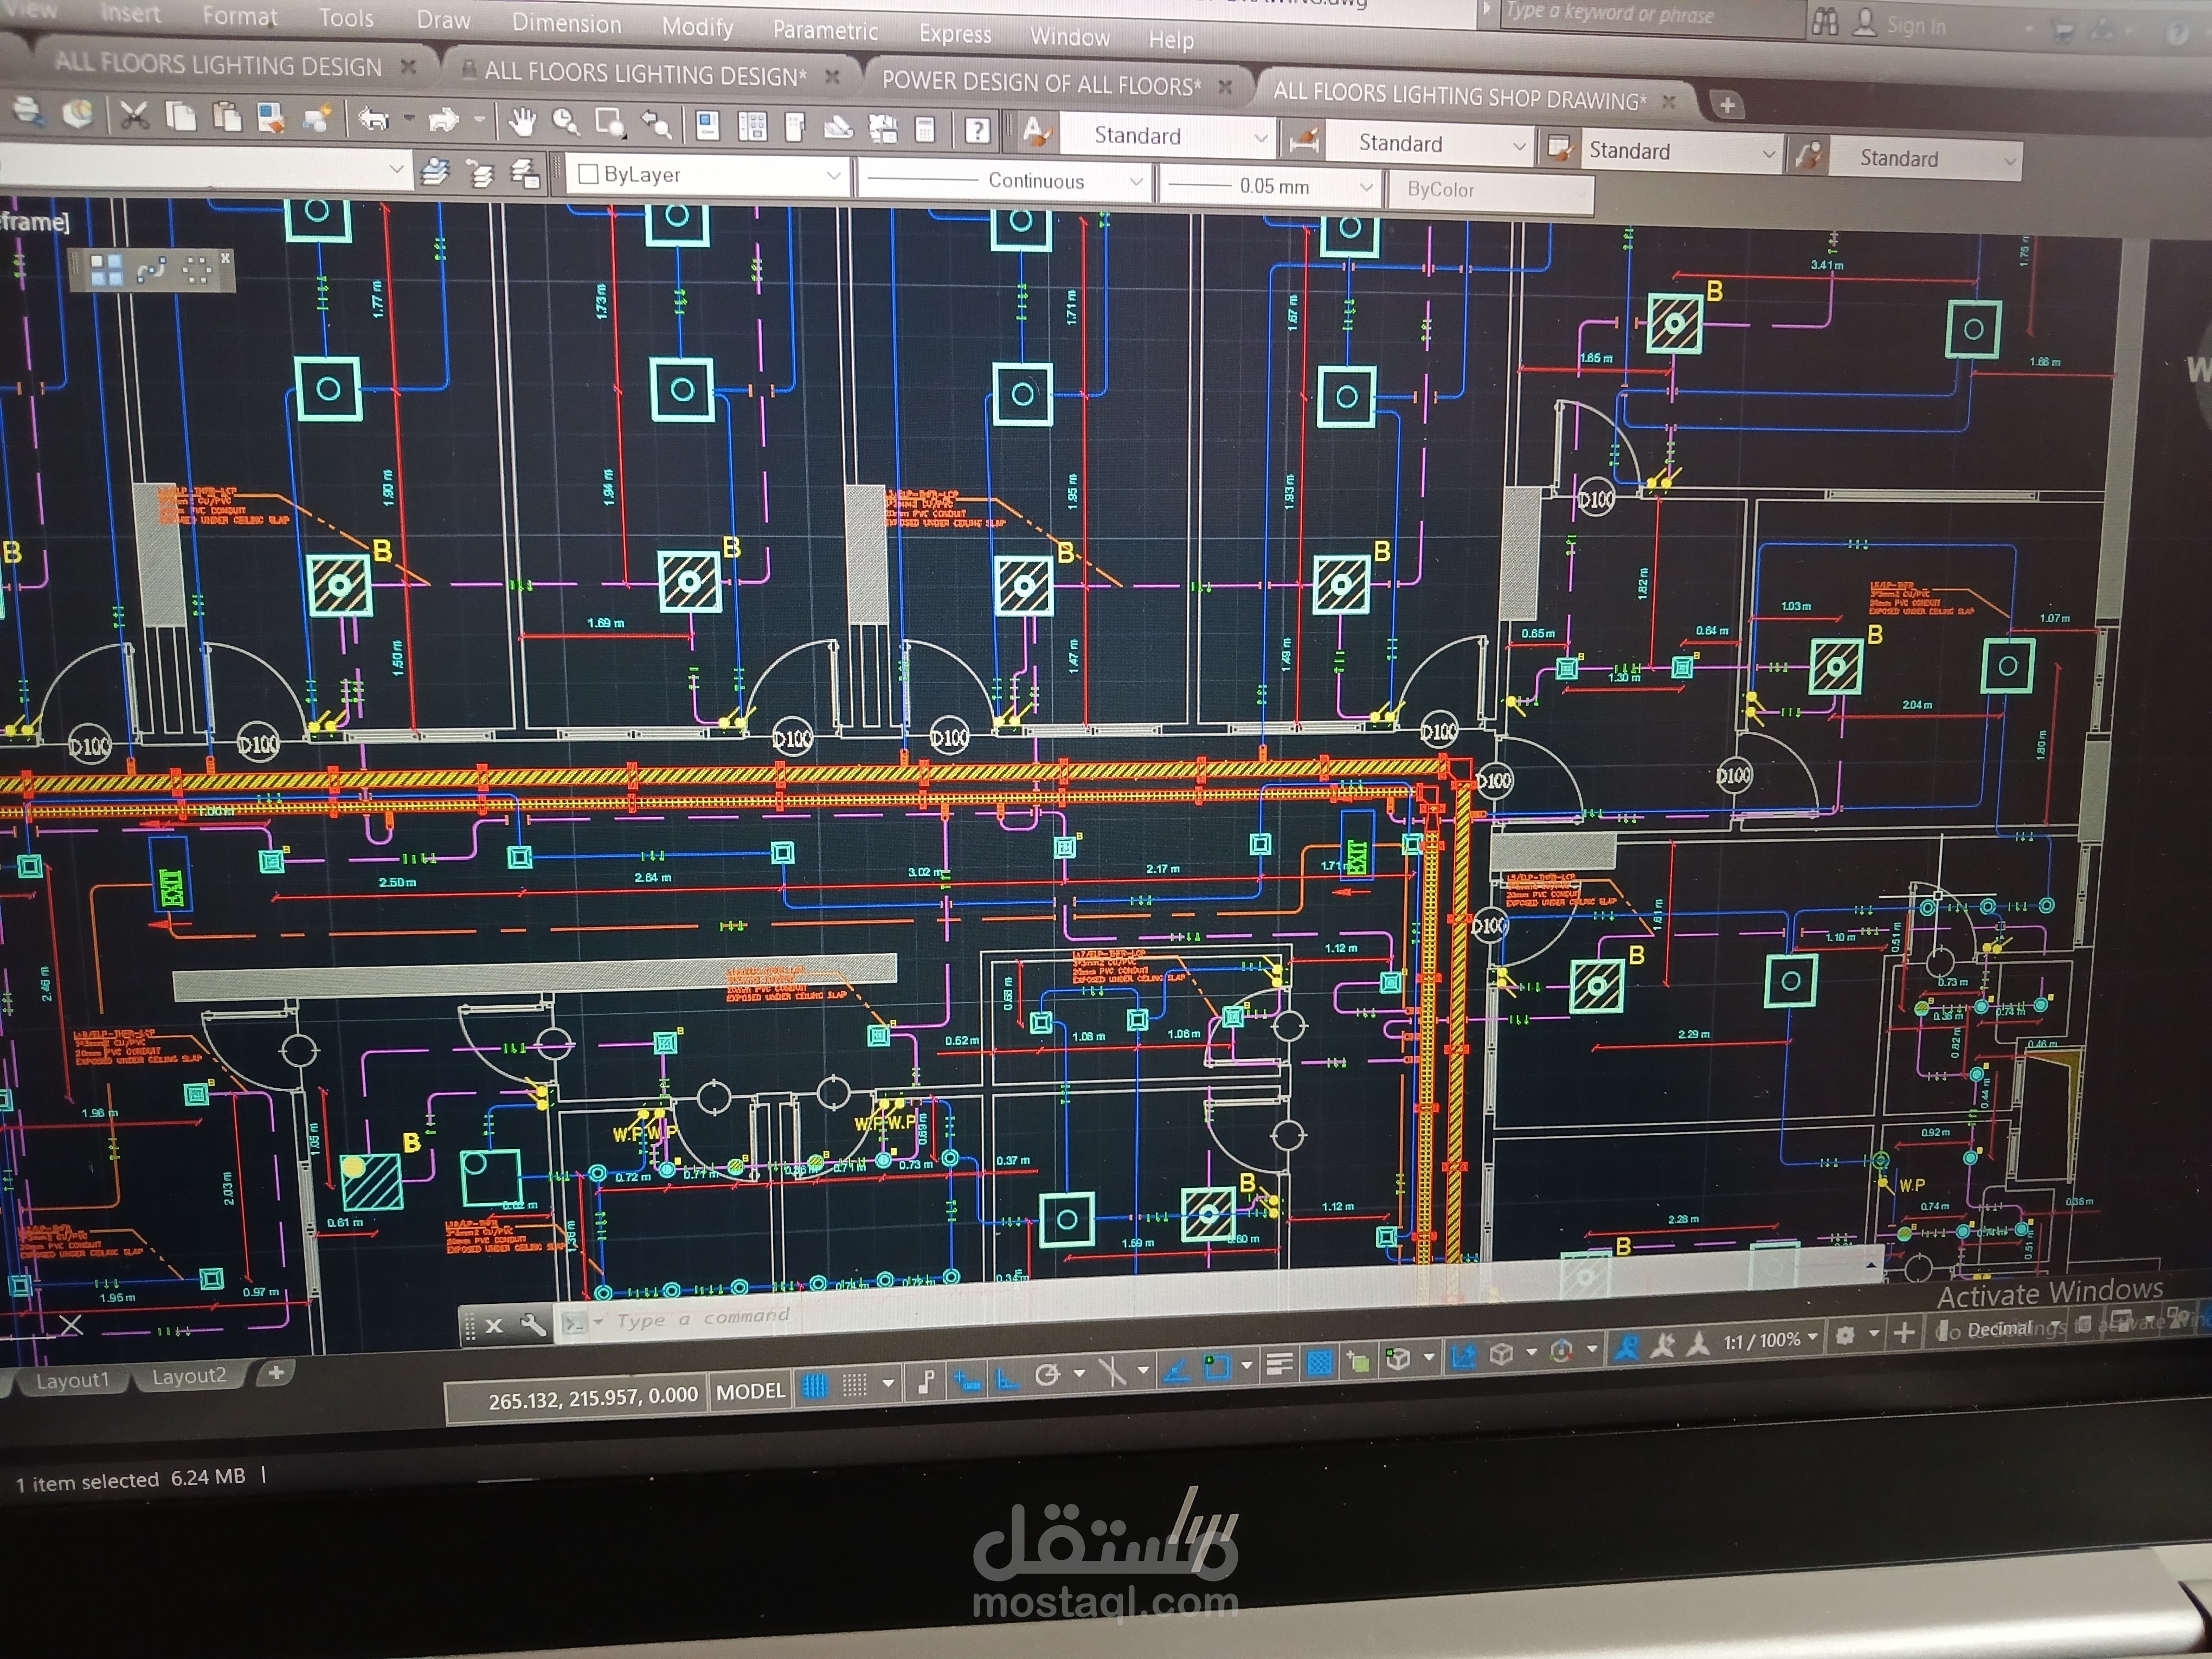This screenshot has height=1659, width=2212.
Task: Open the Tool Palettes window icon
Action: [x=795, y=127]
